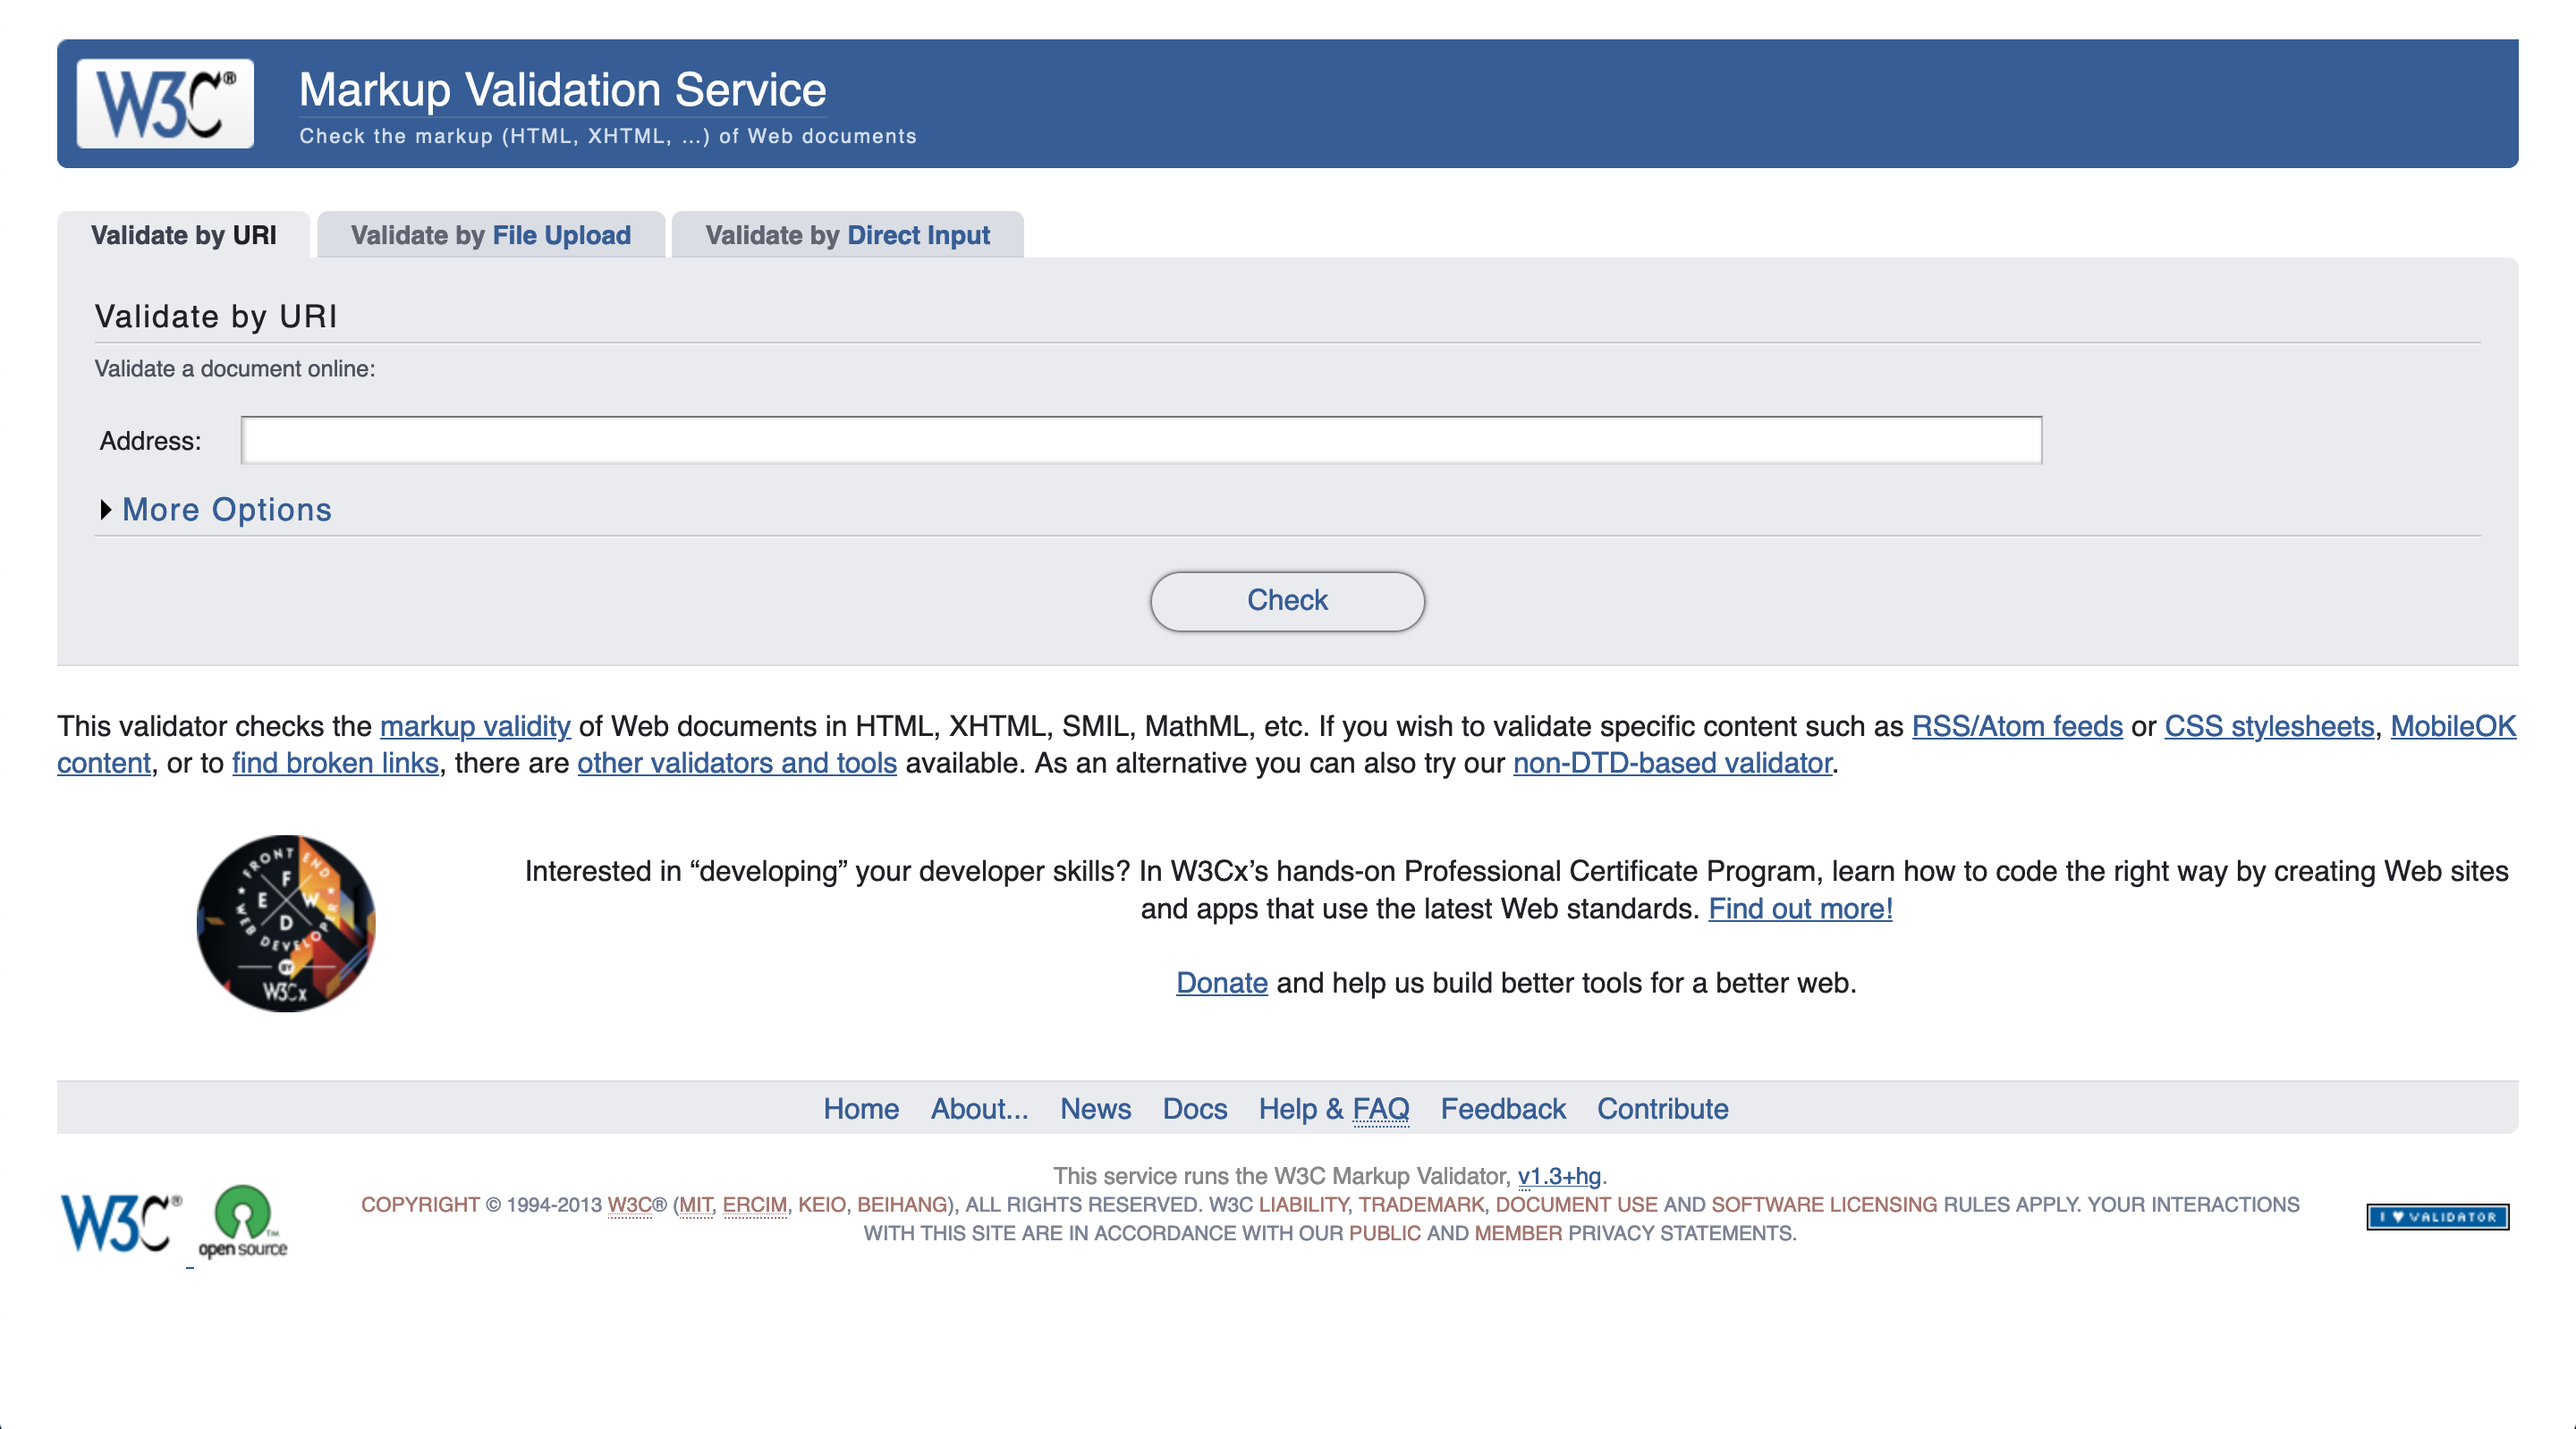
Task: Click the Address input field
Action: click(1140, 442)
